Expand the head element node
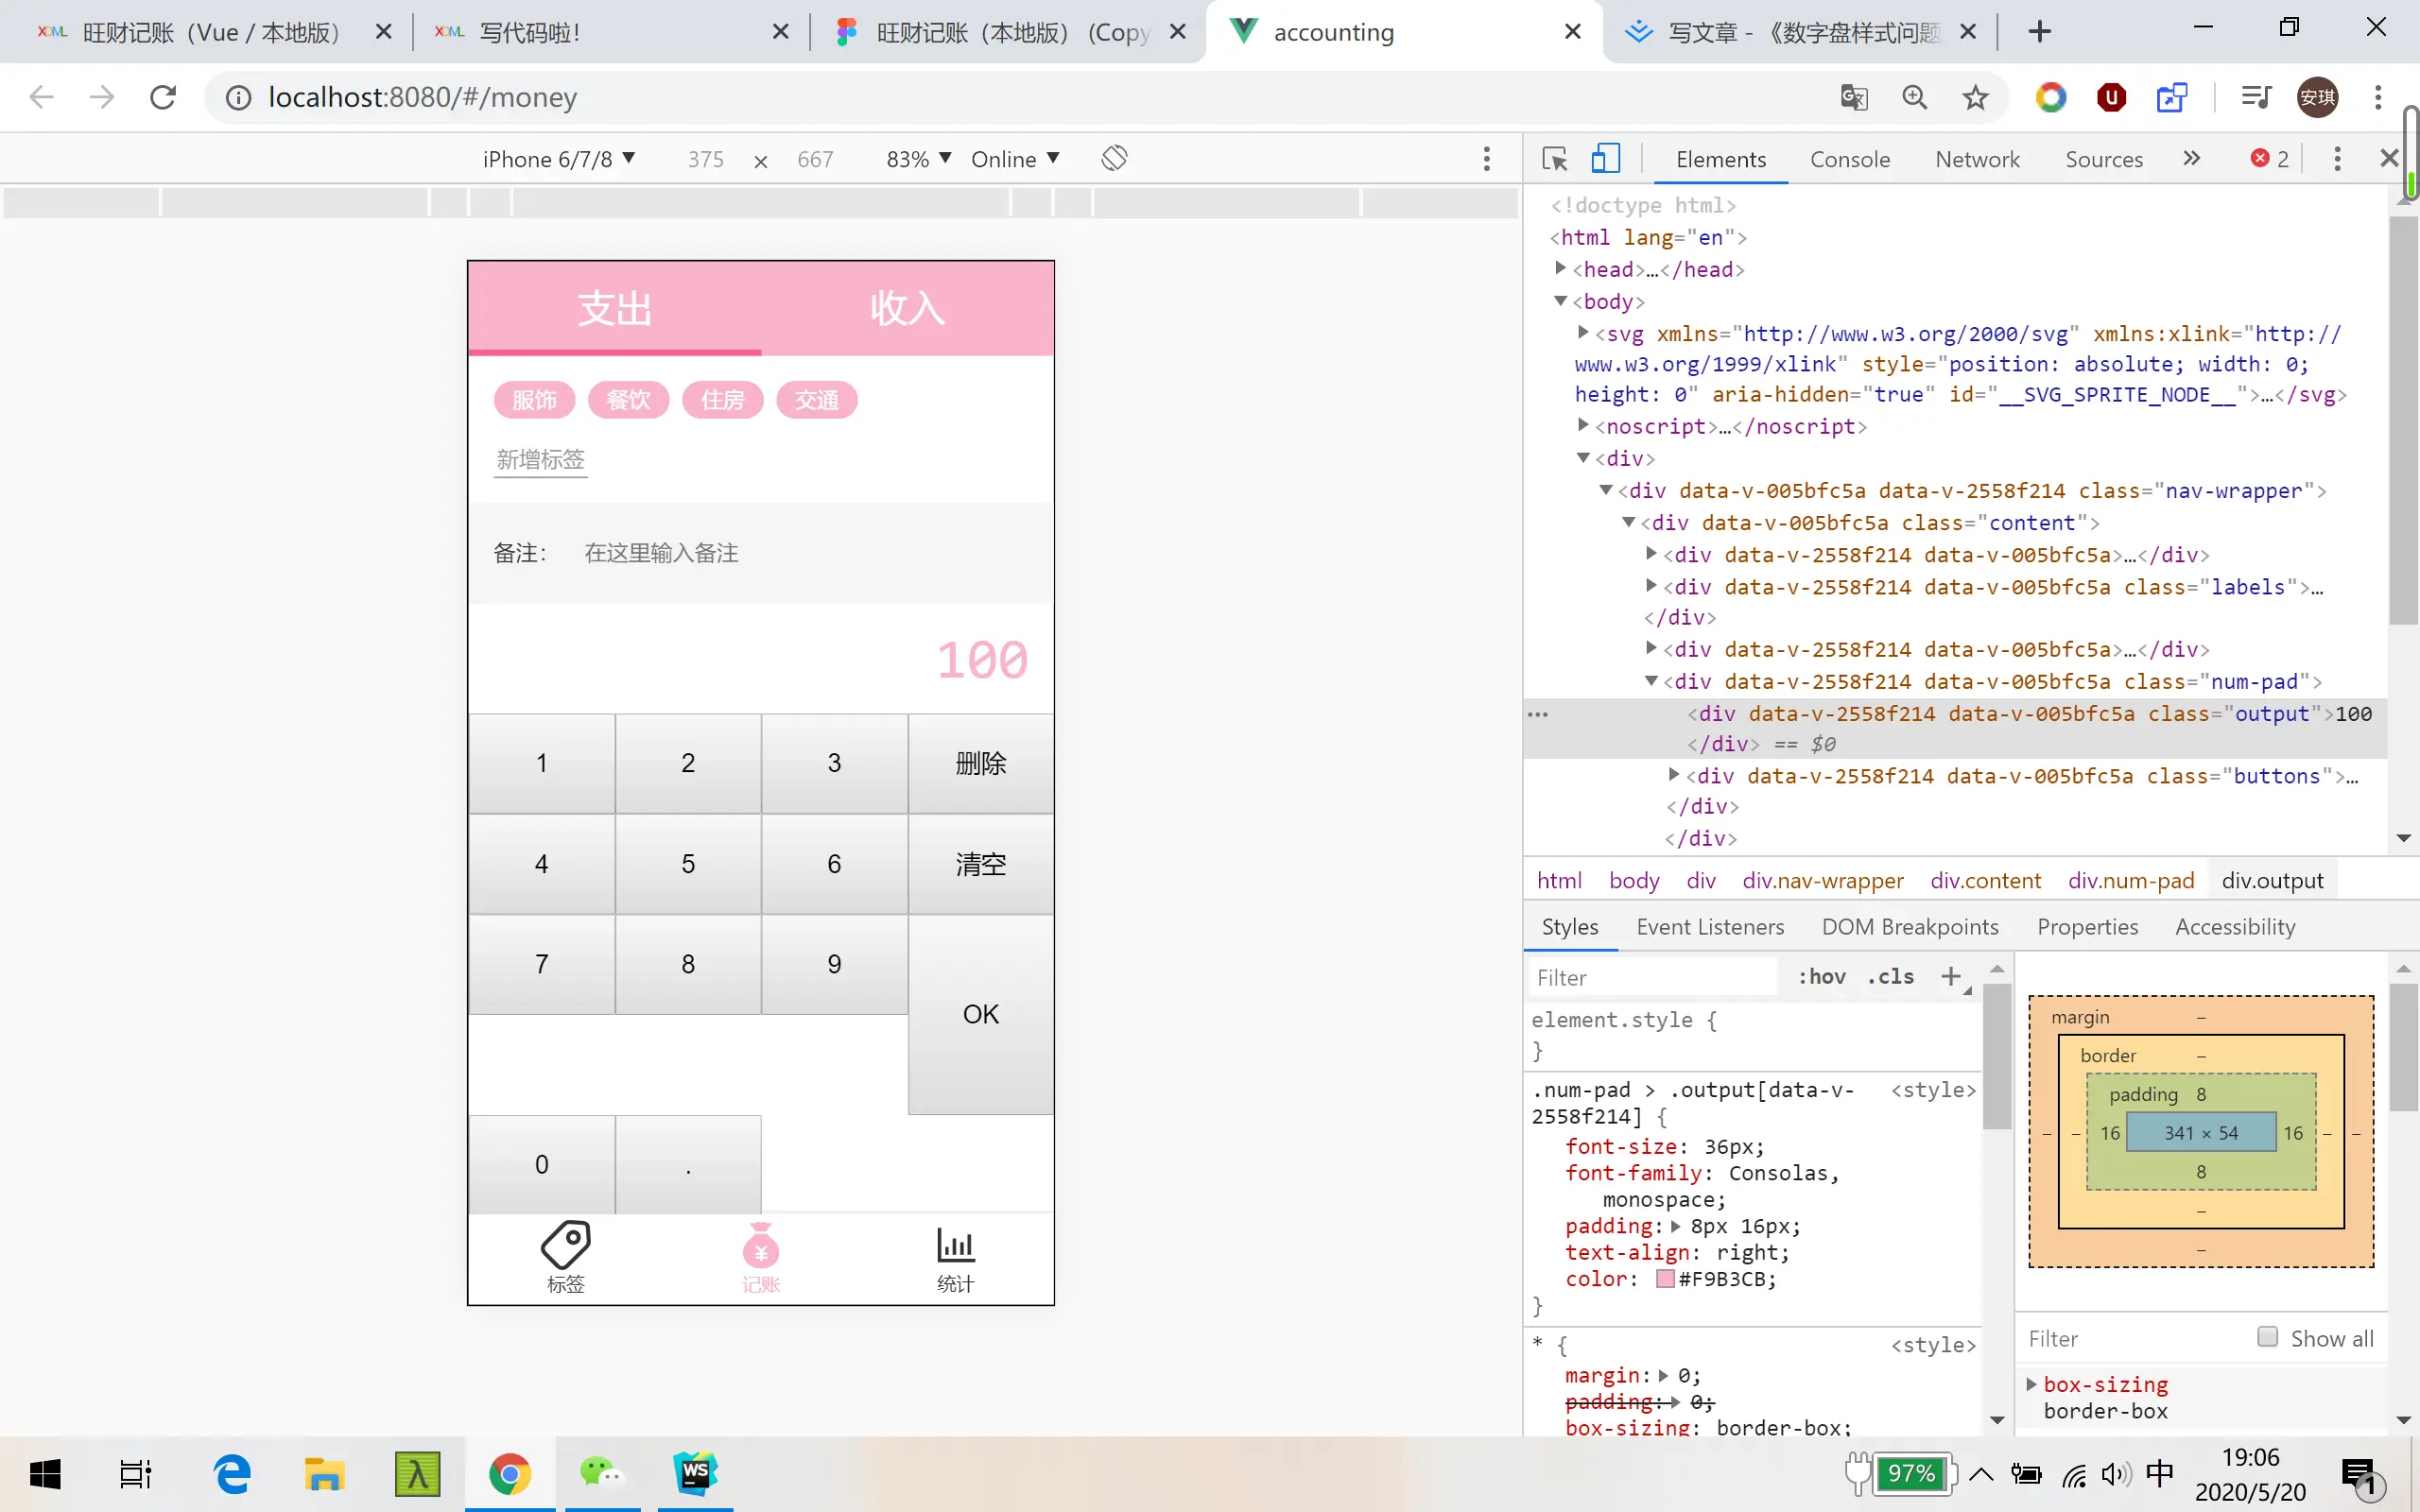This screenshot has height=1512, width=2420. 1560,268
